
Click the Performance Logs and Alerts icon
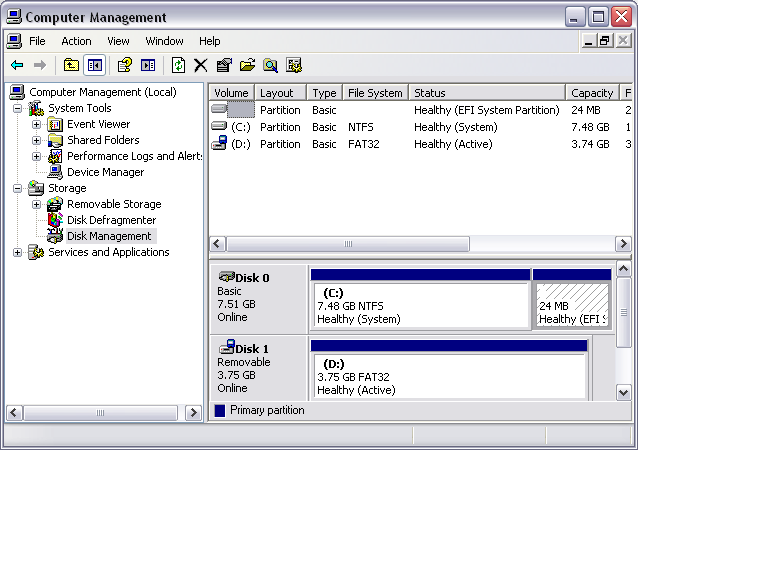(x=55, y=156)
